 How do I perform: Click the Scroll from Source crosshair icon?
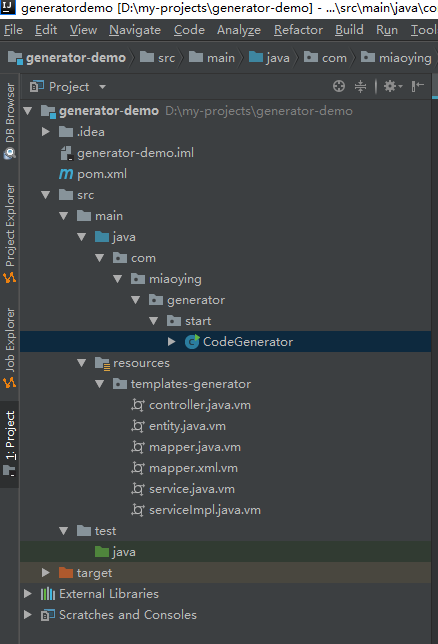click(339, 86)
